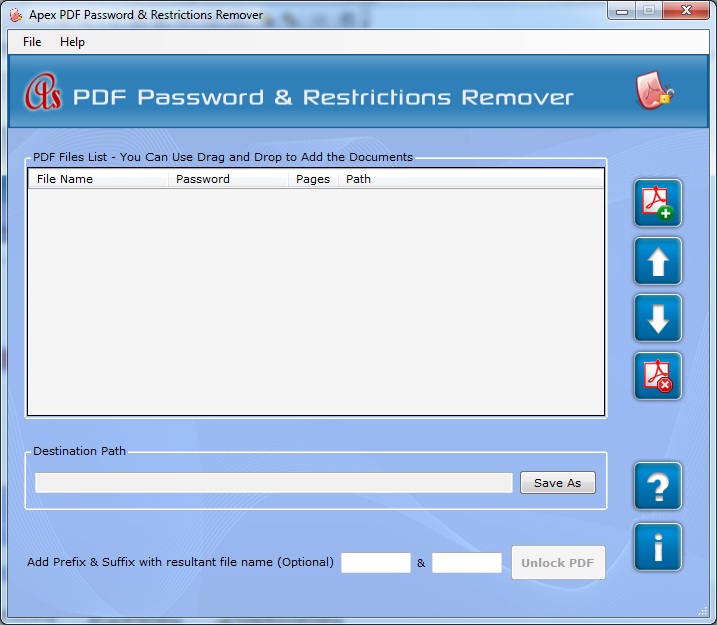This screenshot has width=717, height=625.
Task: Click the Save As button
Action: (x=557, y=483)
